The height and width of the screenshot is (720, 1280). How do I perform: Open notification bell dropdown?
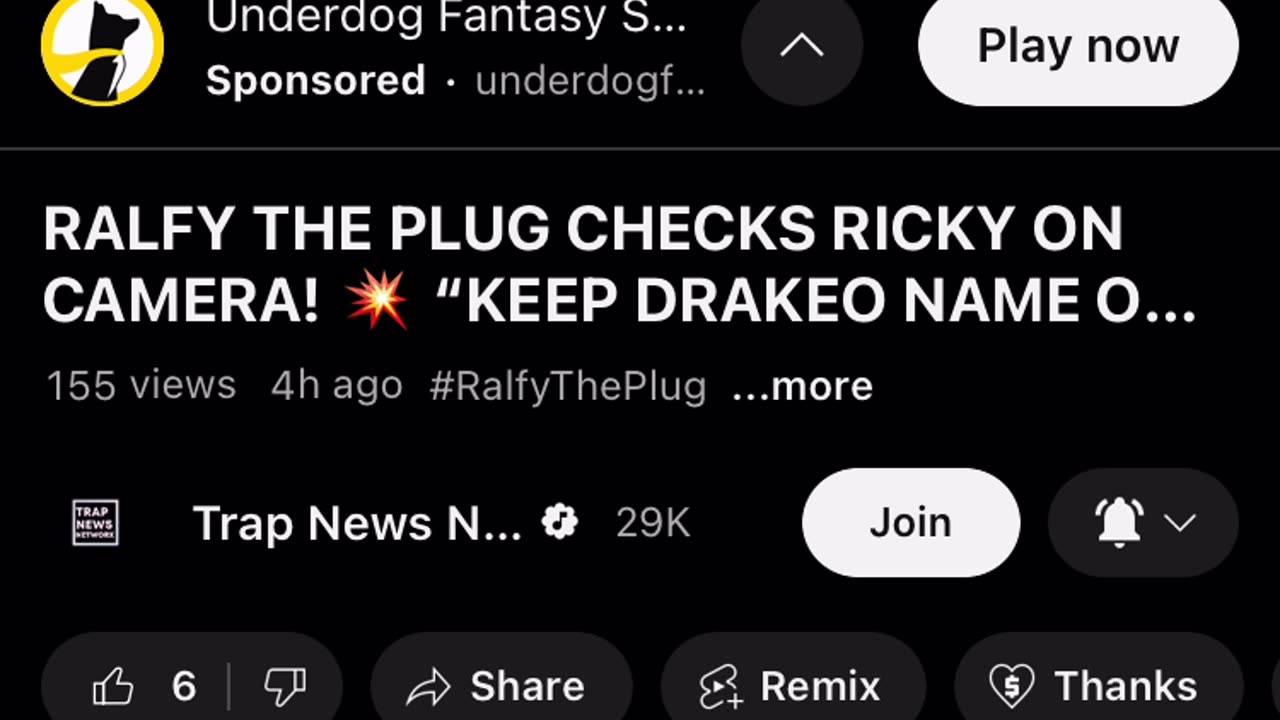1143,522
